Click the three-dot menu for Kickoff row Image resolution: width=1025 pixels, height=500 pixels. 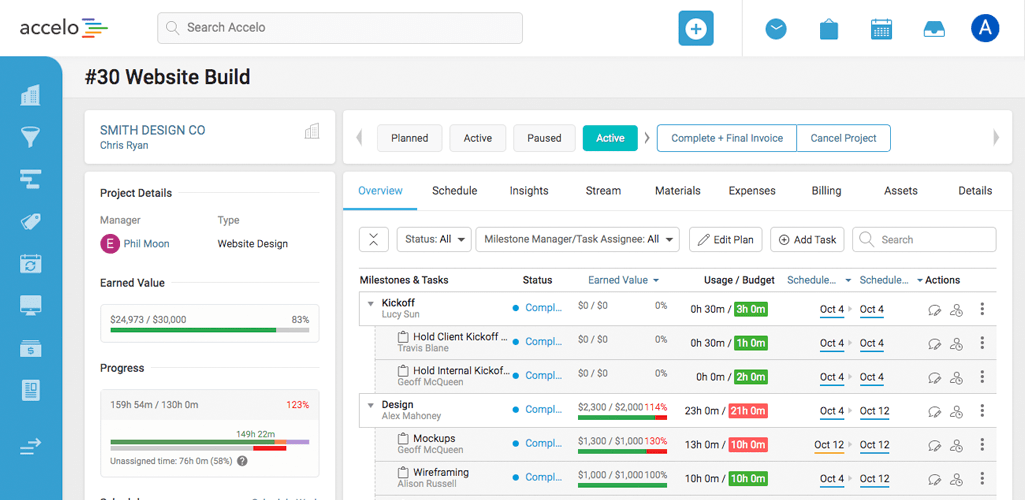[x=982, y=309]
